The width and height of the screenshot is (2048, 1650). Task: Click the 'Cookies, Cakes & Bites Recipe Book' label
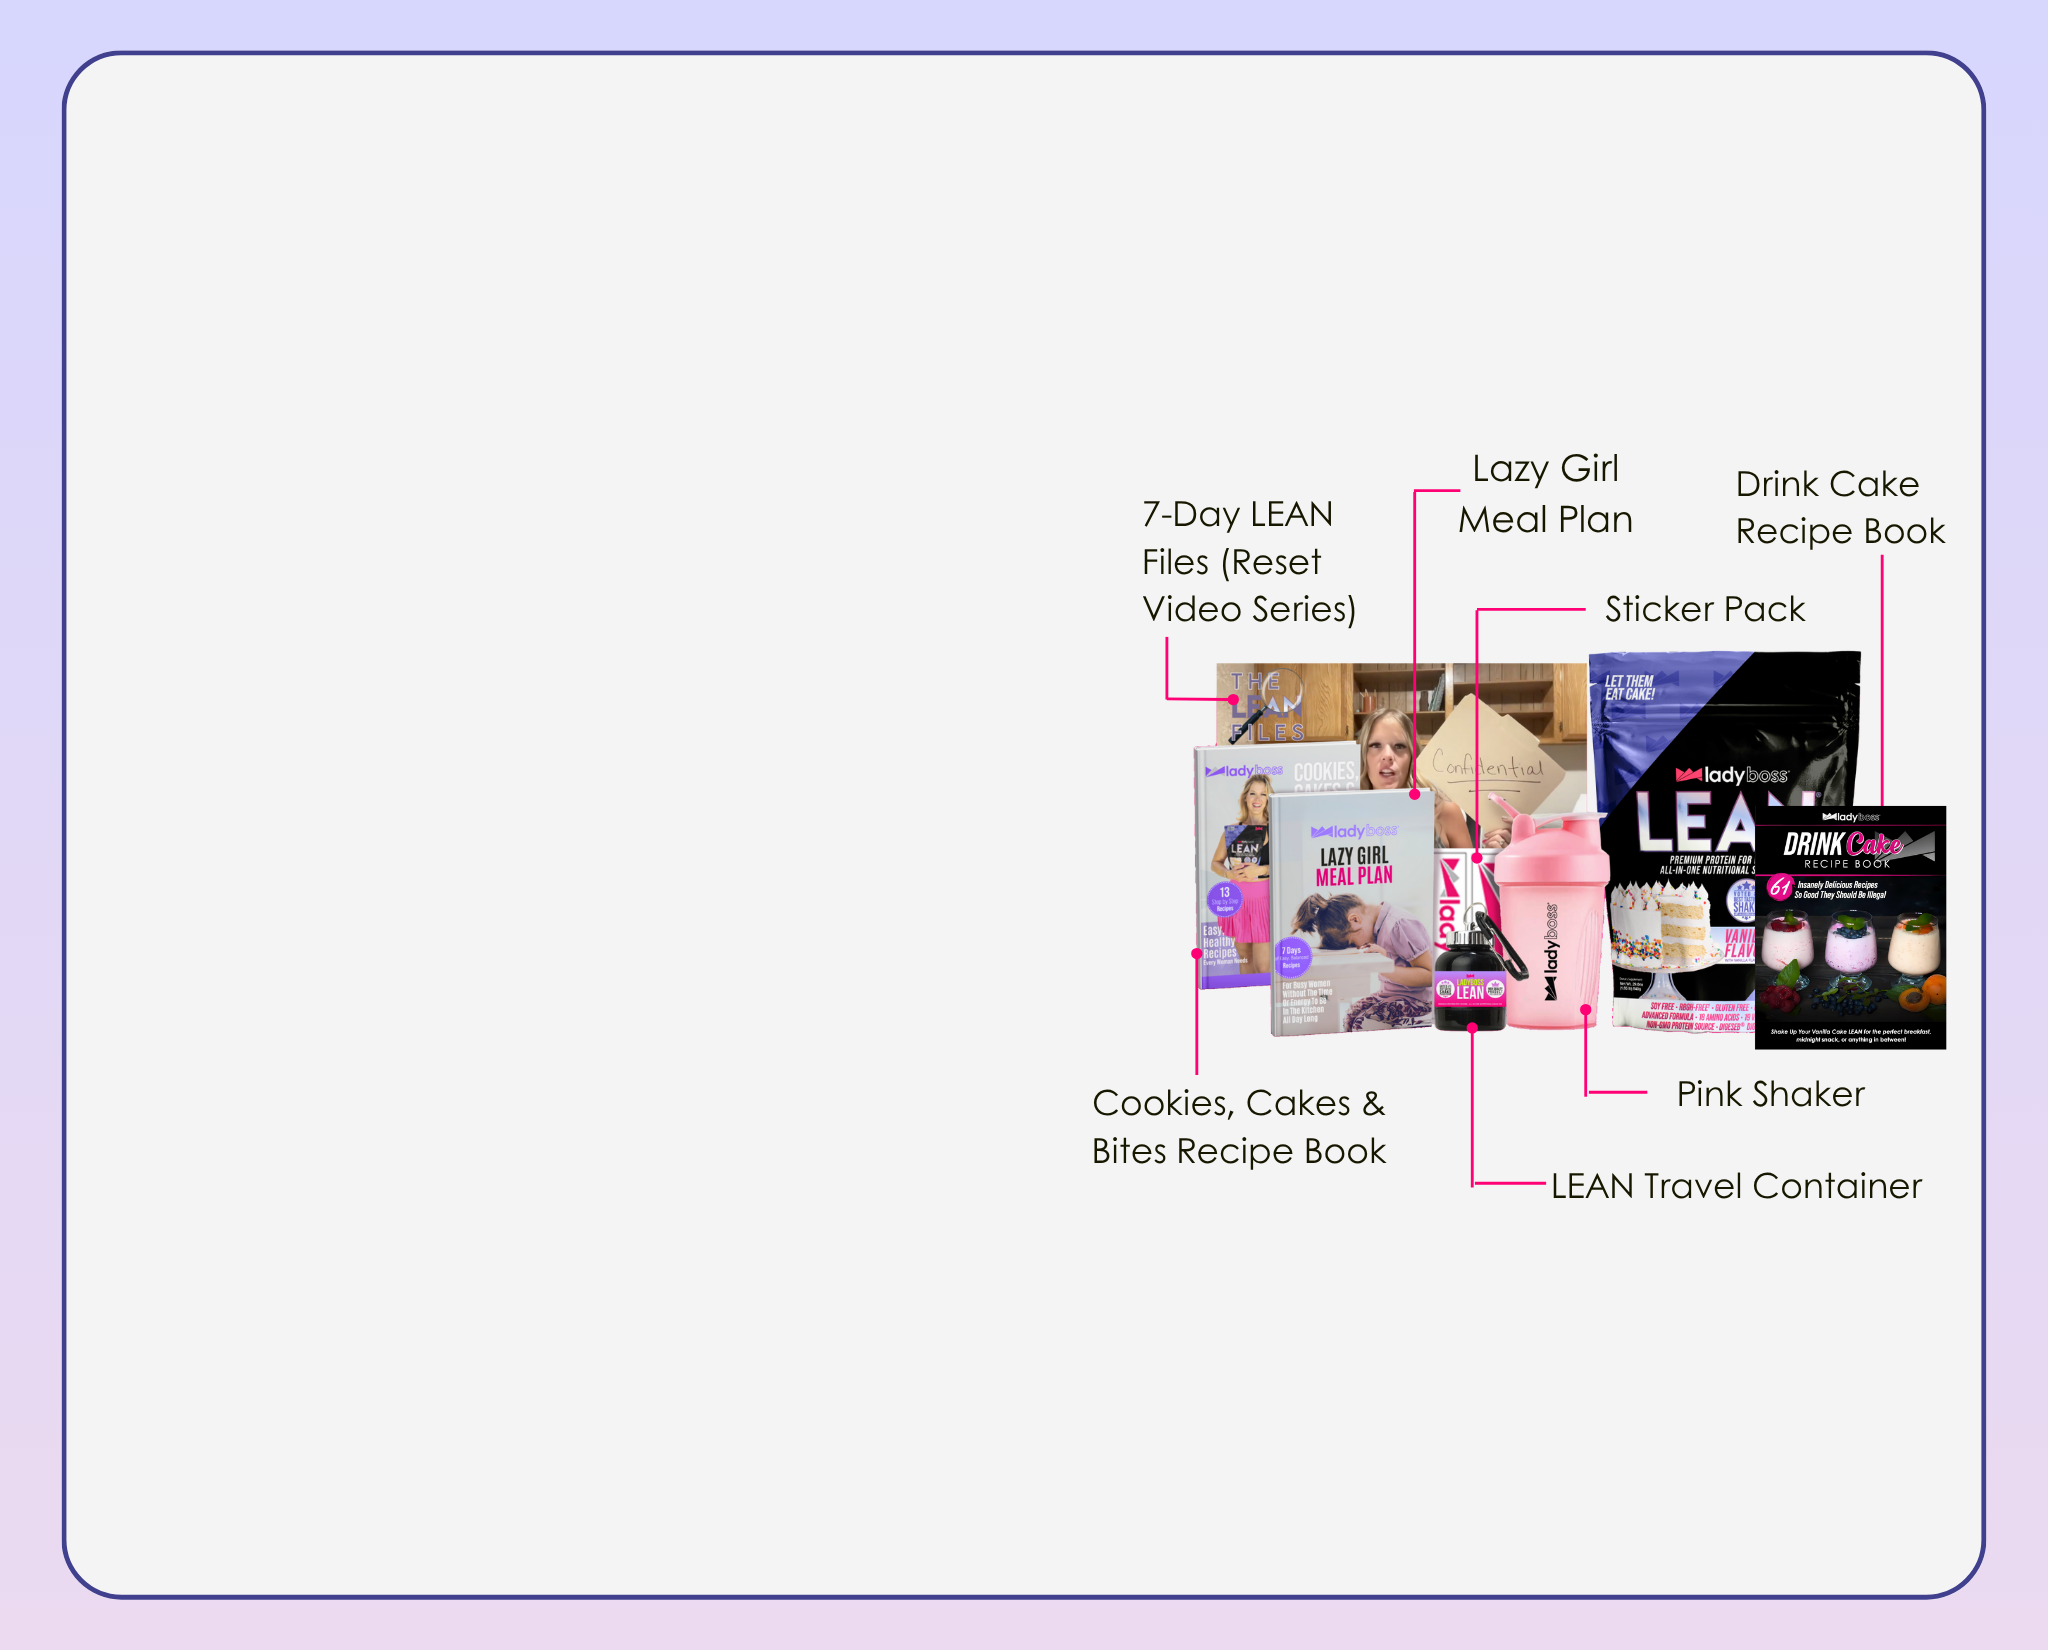tap(1239, 1127)
